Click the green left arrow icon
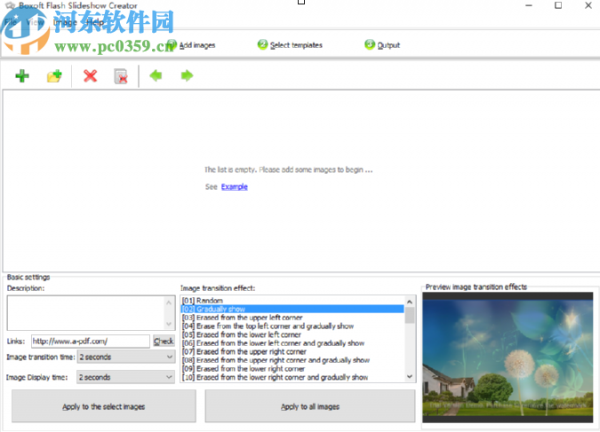Image resolution: width=600 pixels, height=432 pixels. (156, 76)
